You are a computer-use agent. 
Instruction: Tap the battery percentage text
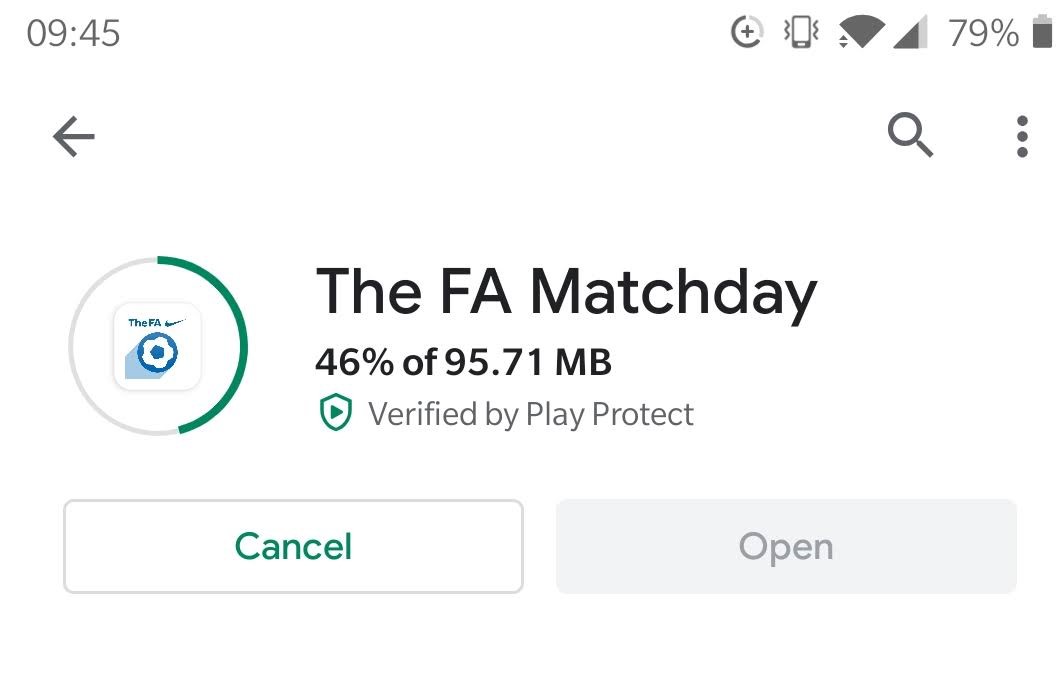pyautogui.click(x=985, y=32)
